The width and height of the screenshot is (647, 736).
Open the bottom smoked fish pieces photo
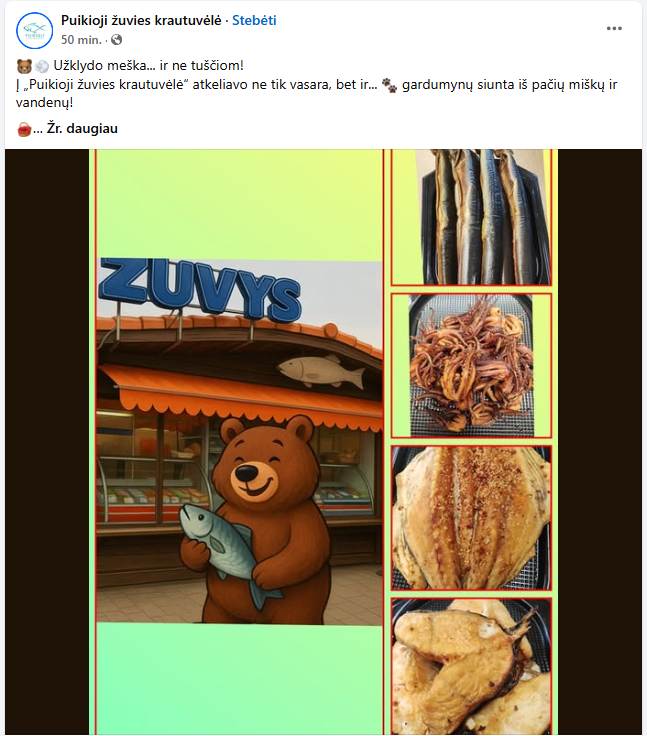[x=471, y=667]
